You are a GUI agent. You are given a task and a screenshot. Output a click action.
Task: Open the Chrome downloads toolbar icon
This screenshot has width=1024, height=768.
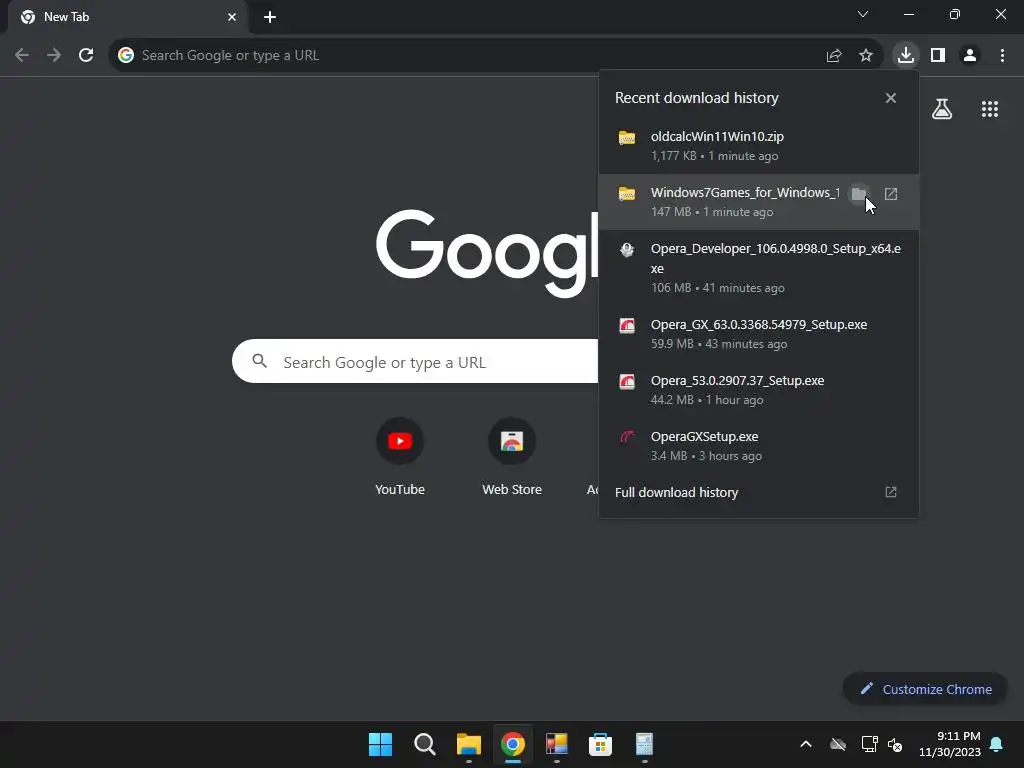pyautogui.click(x=905, y=55)
